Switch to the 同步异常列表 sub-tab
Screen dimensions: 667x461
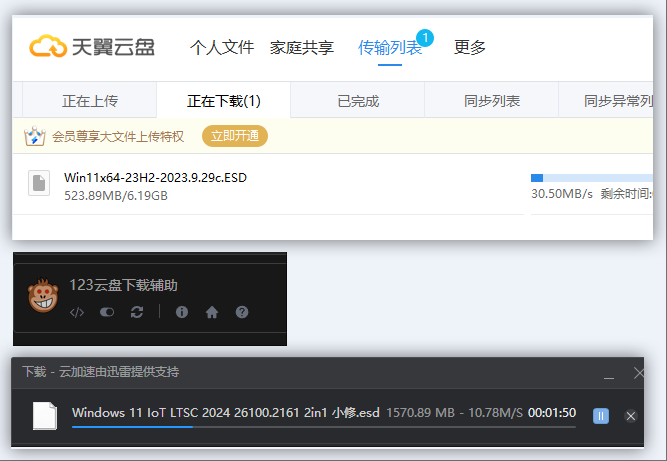point(606,101)
